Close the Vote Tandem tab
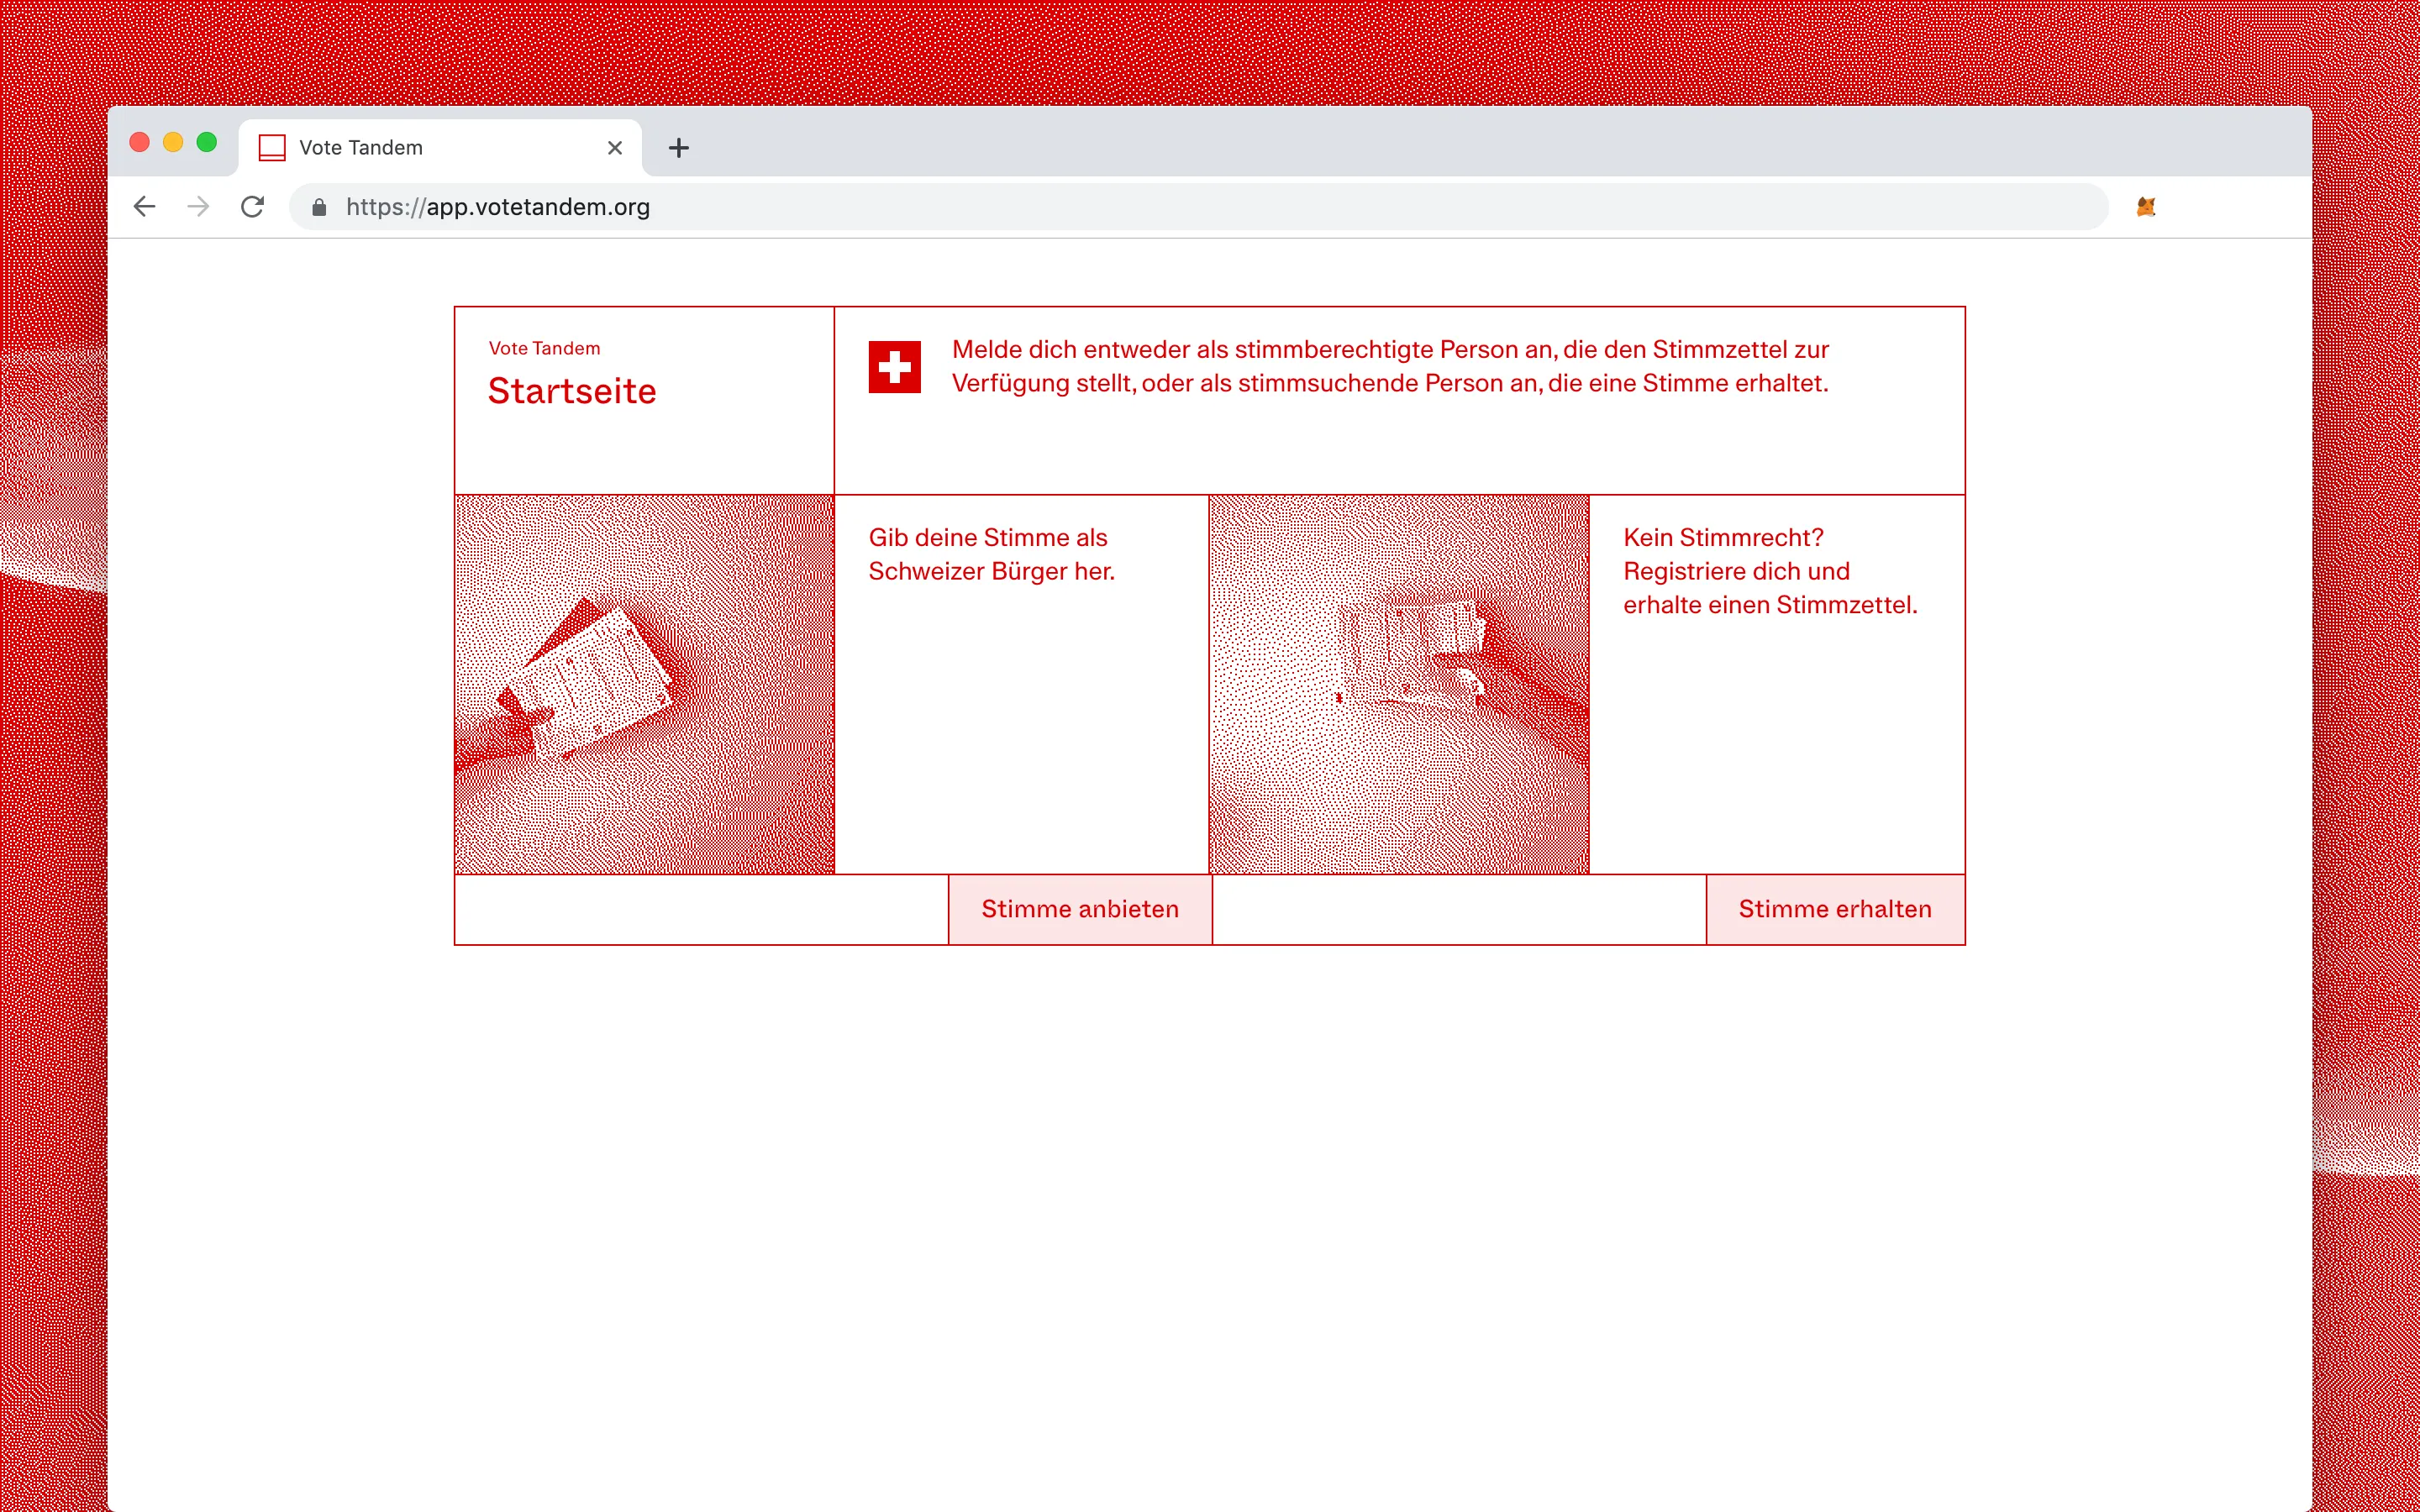This screenshot has width=2420, height=1512. (615, 148)
